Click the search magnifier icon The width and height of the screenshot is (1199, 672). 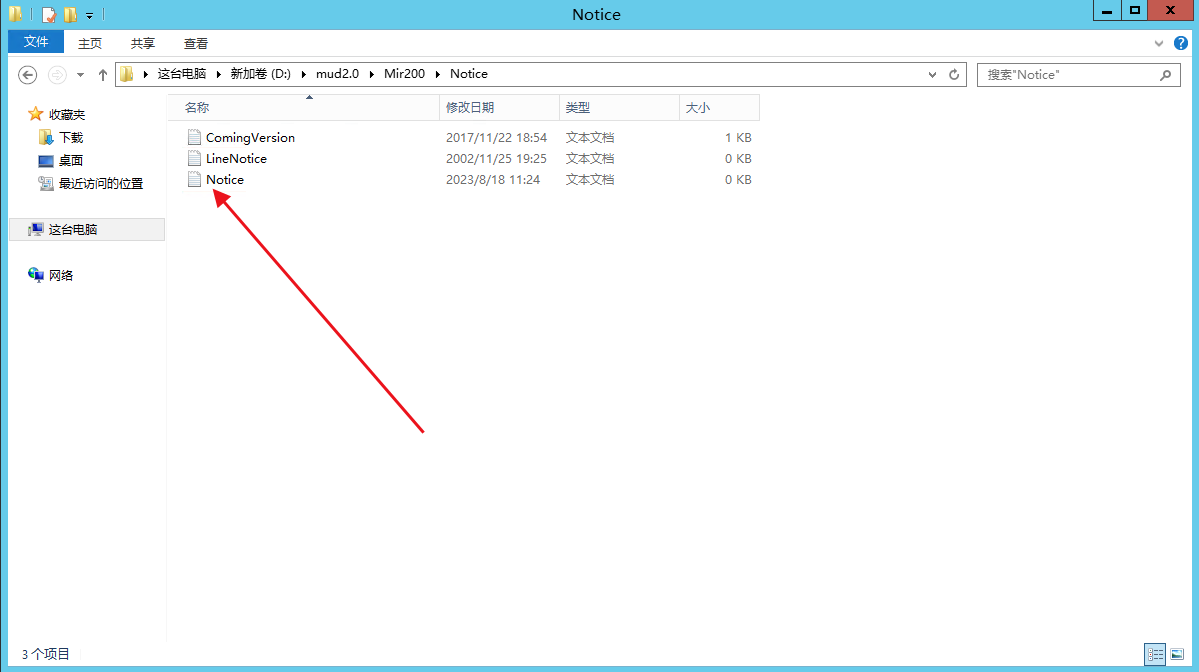click(1164, 75)
